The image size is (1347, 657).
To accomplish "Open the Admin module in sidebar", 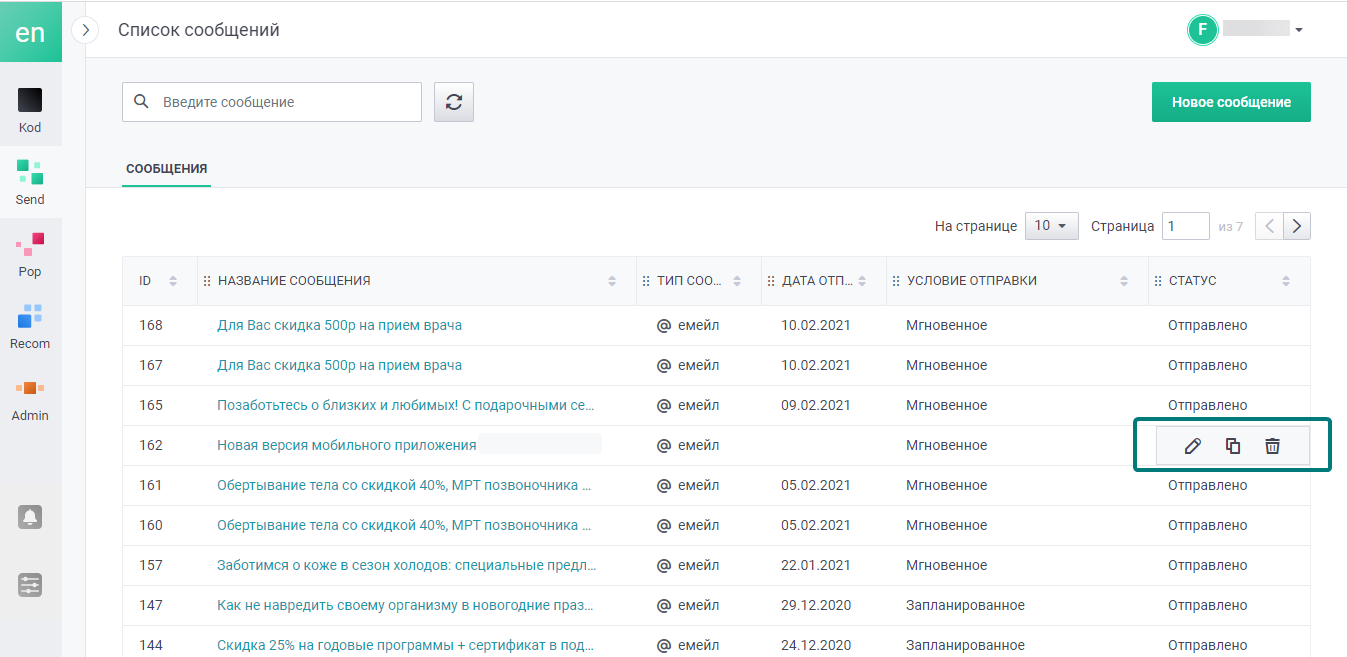I will click(x=30, y=398).
